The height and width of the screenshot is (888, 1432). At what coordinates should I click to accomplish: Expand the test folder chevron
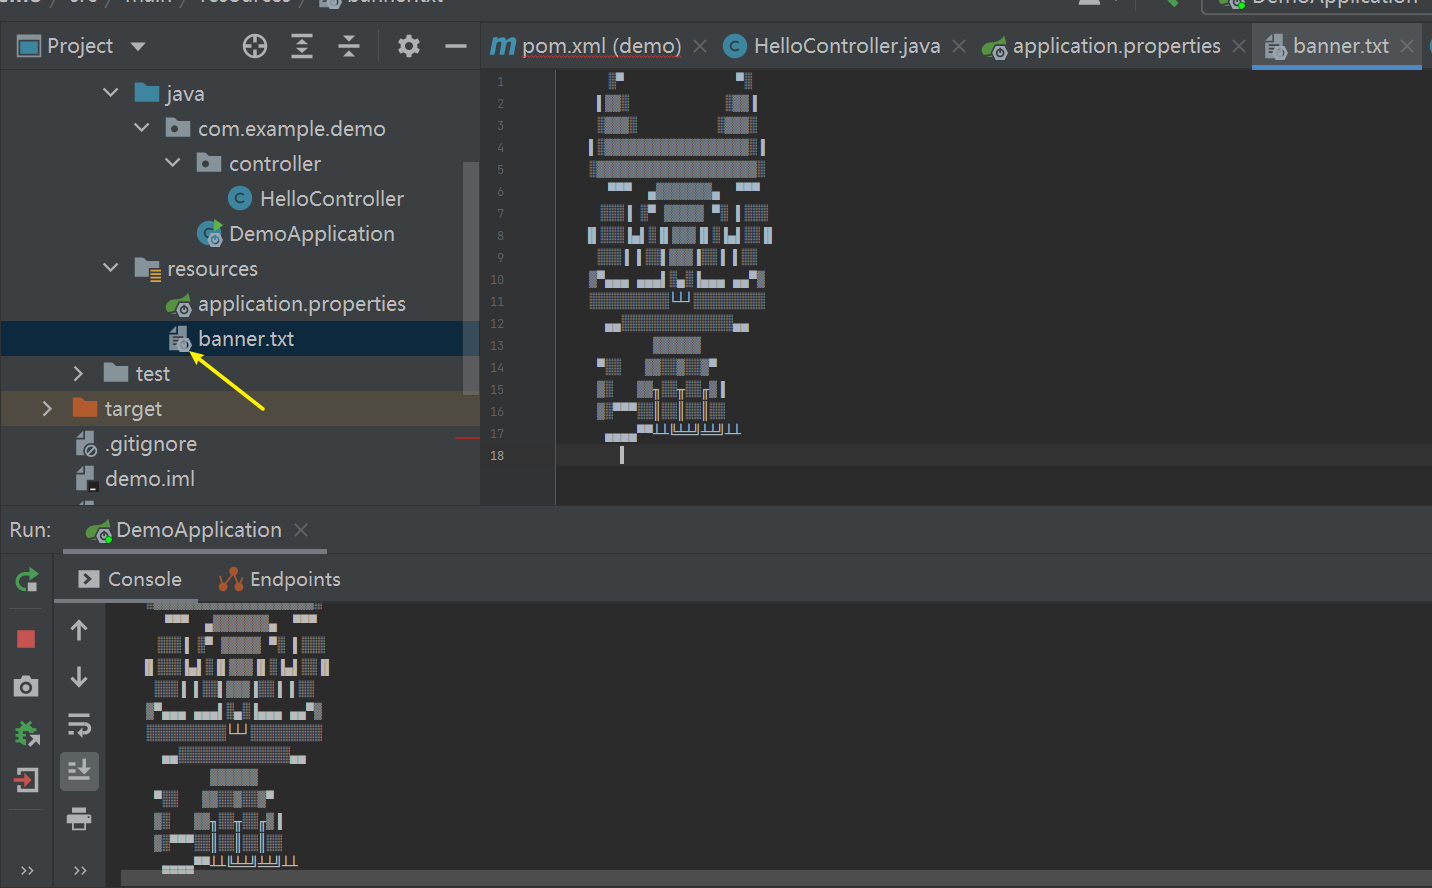tap(78, 373)
